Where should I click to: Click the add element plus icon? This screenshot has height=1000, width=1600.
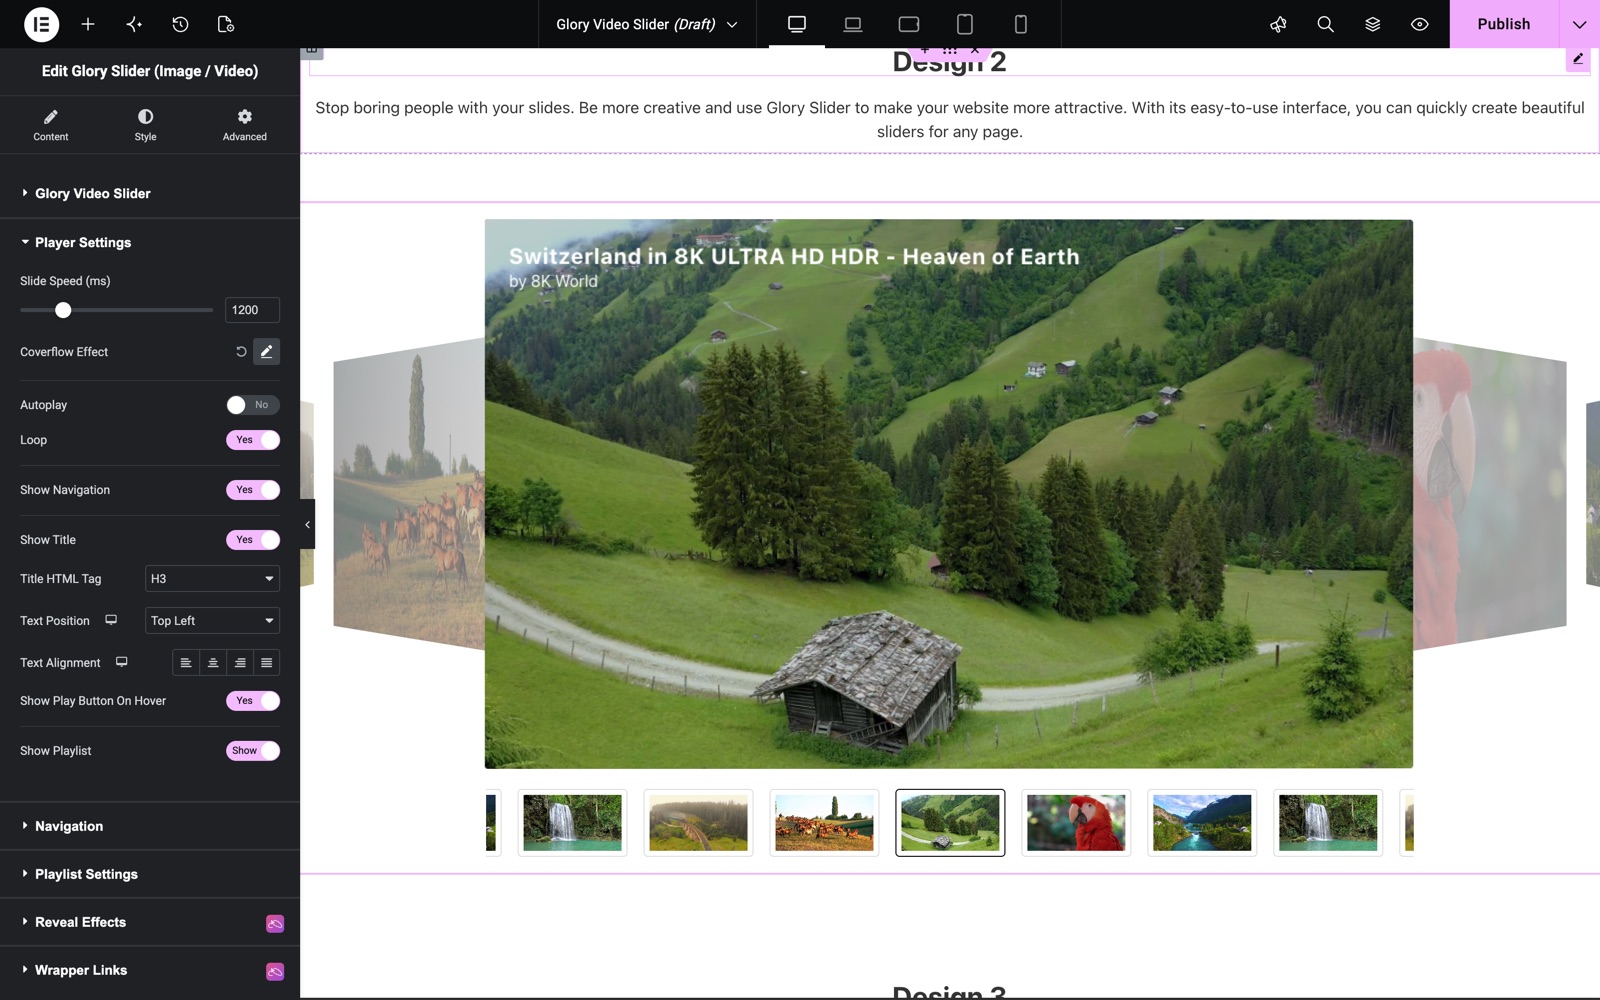[x=88, y=24]
